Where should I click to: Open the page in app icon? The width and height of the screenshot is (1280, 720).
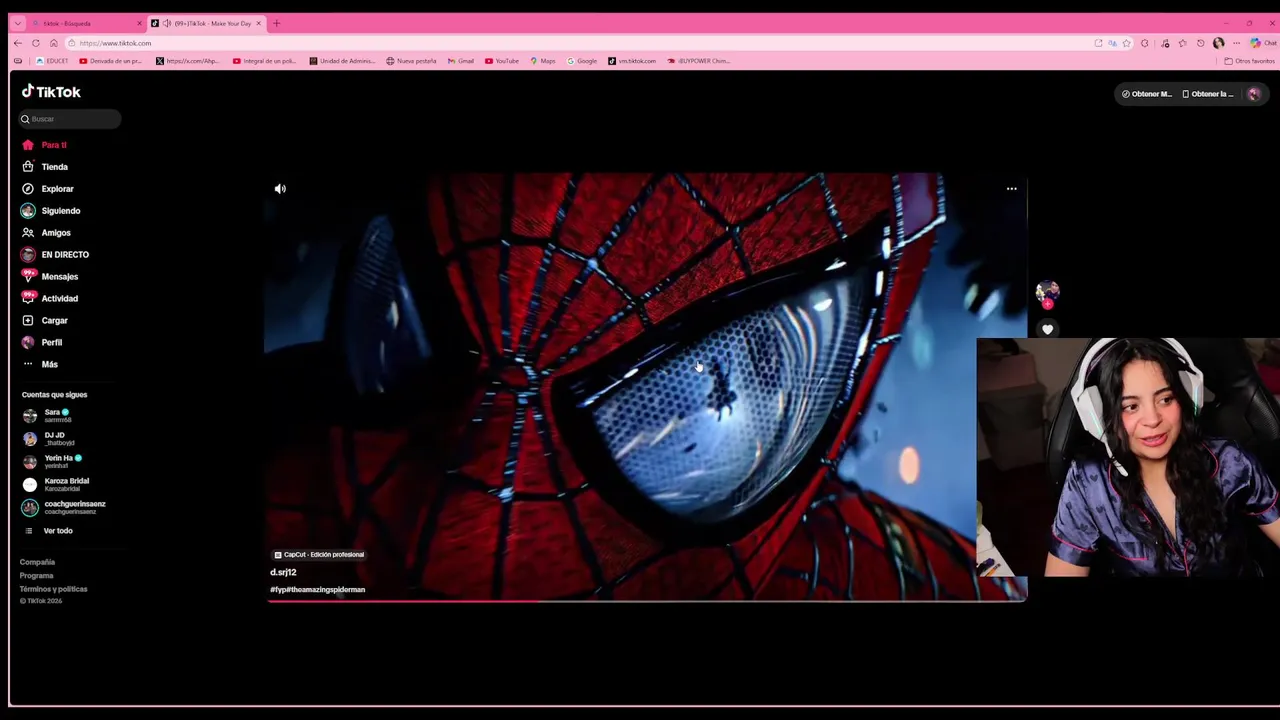[1098, 43]
